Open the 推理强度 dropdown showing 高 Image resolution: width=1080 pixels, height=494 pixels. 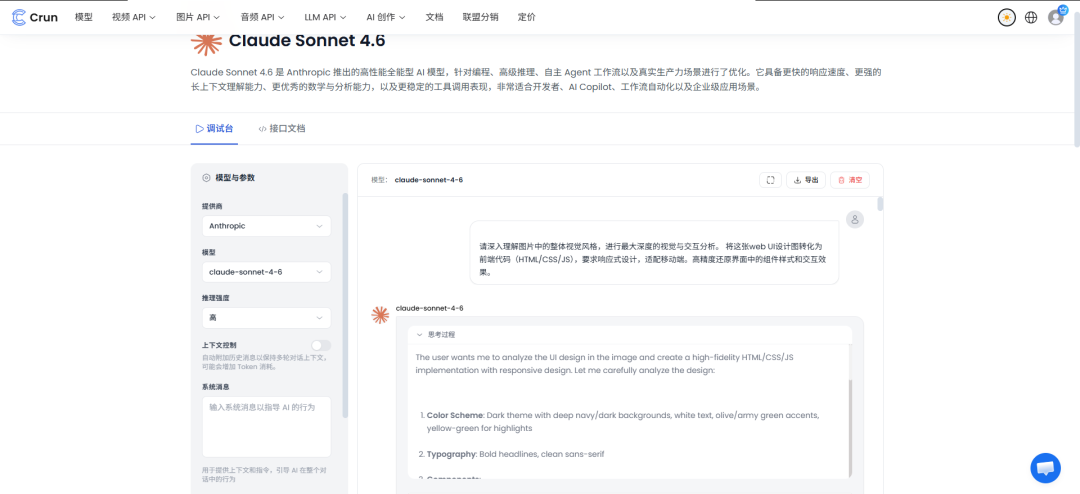tap(266, 318)
